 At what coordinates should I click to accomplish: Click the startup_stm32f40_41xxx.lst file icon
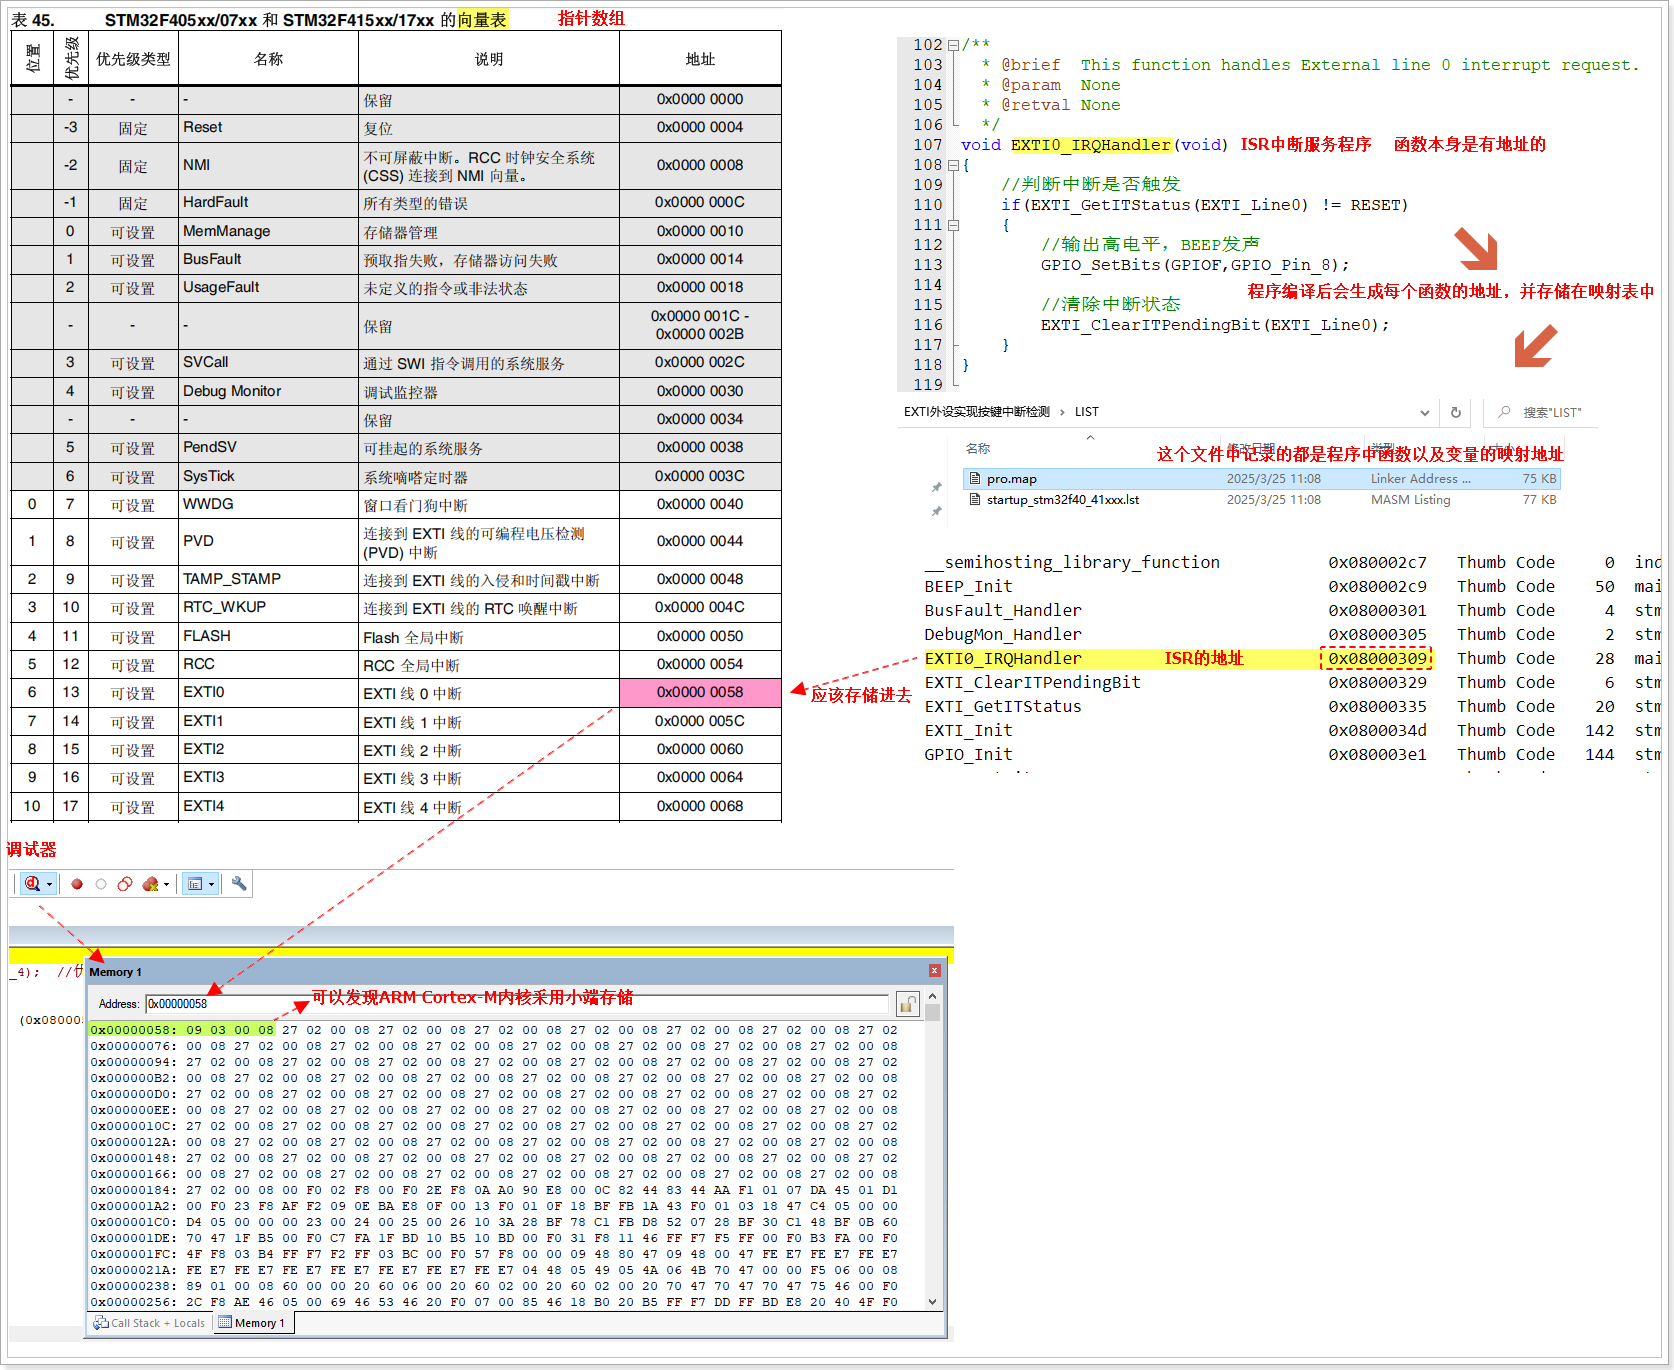975,500
